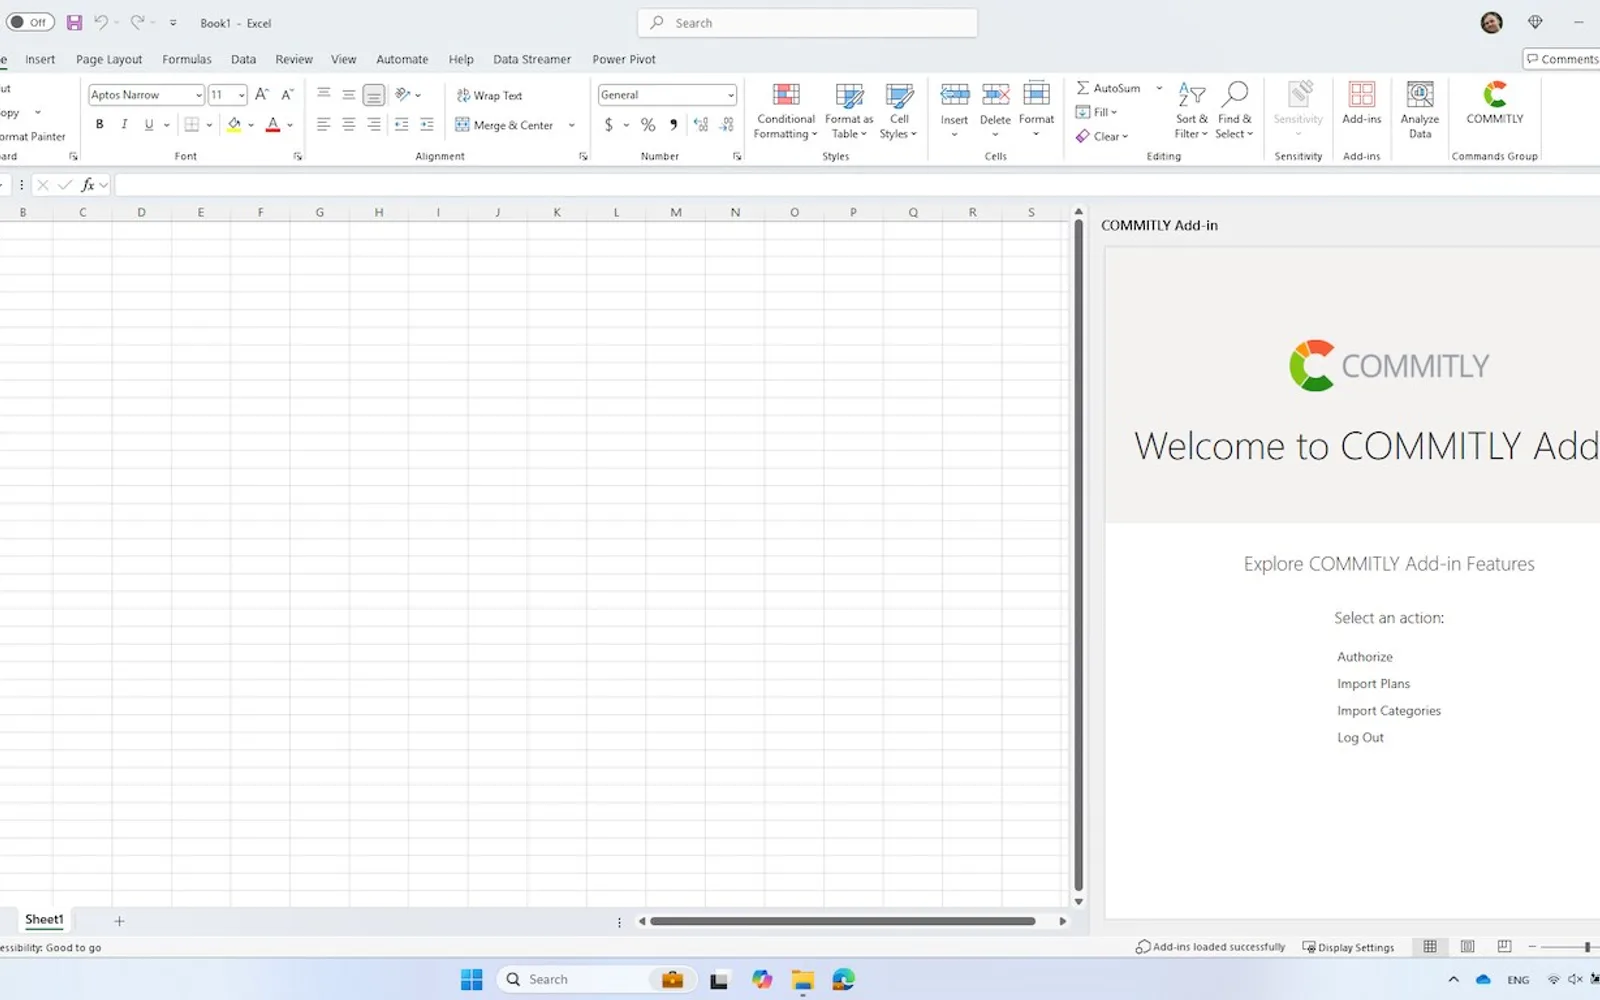This screenshot has height=1000, width=1600.
Task: Increase font size with the larger A icon
Action: tap(262, 94)
